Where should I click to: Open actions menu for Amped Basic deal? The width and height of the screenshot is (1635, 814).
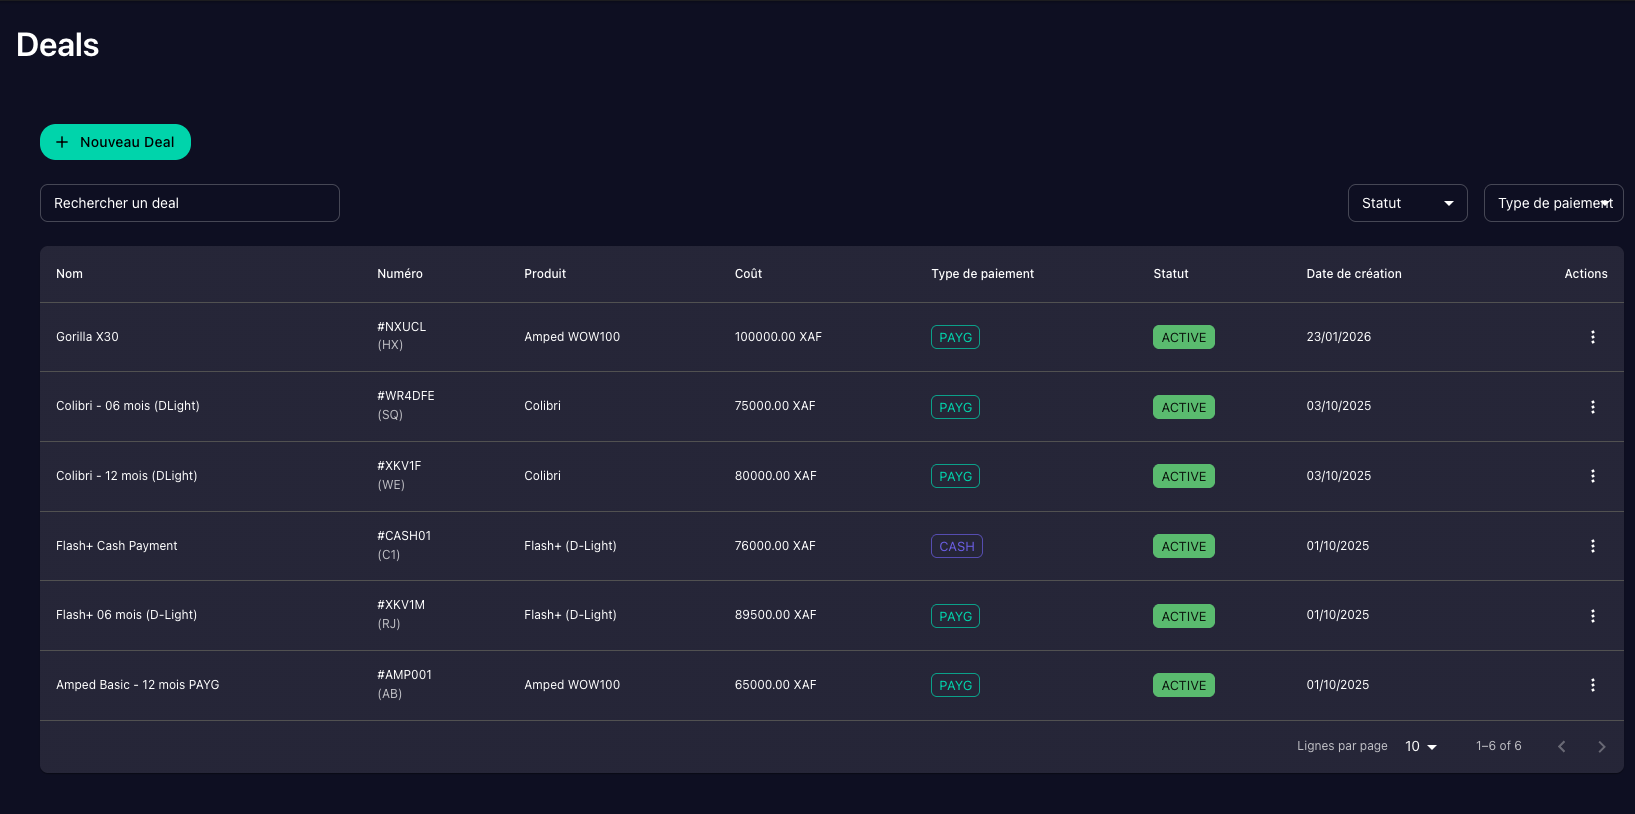tap(1592, 685)
